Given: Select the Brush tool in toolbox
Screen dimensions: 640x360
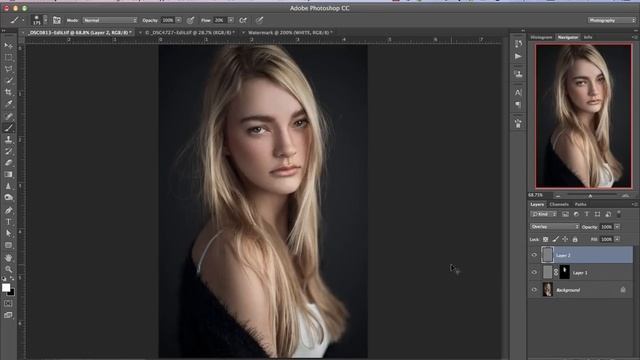Looking at the screenshot, I should [8, 128].
